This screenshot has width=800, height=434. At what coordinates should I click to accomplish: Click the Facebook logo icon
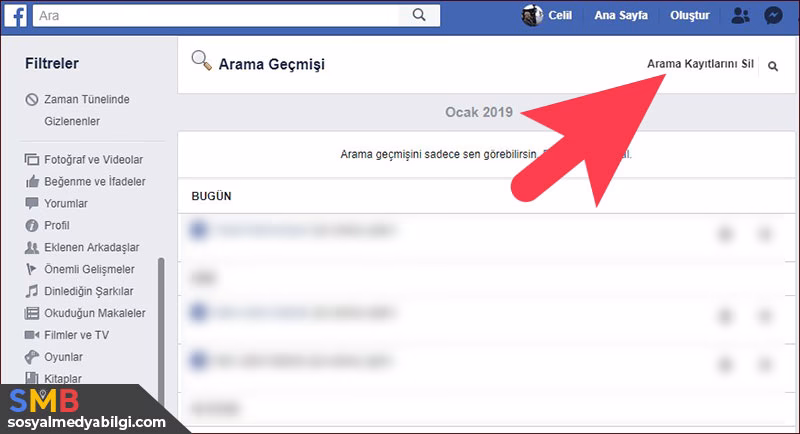16,15
